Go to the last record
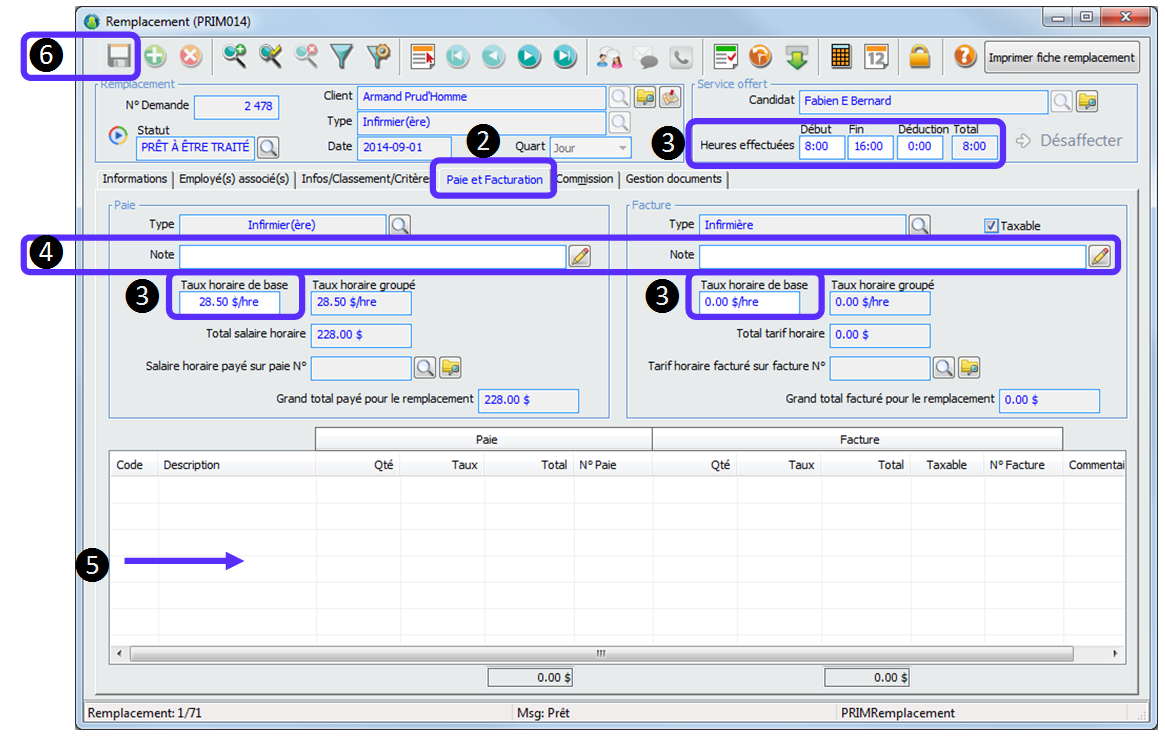The image size is (1165, 737). click(x=565, y=57)
